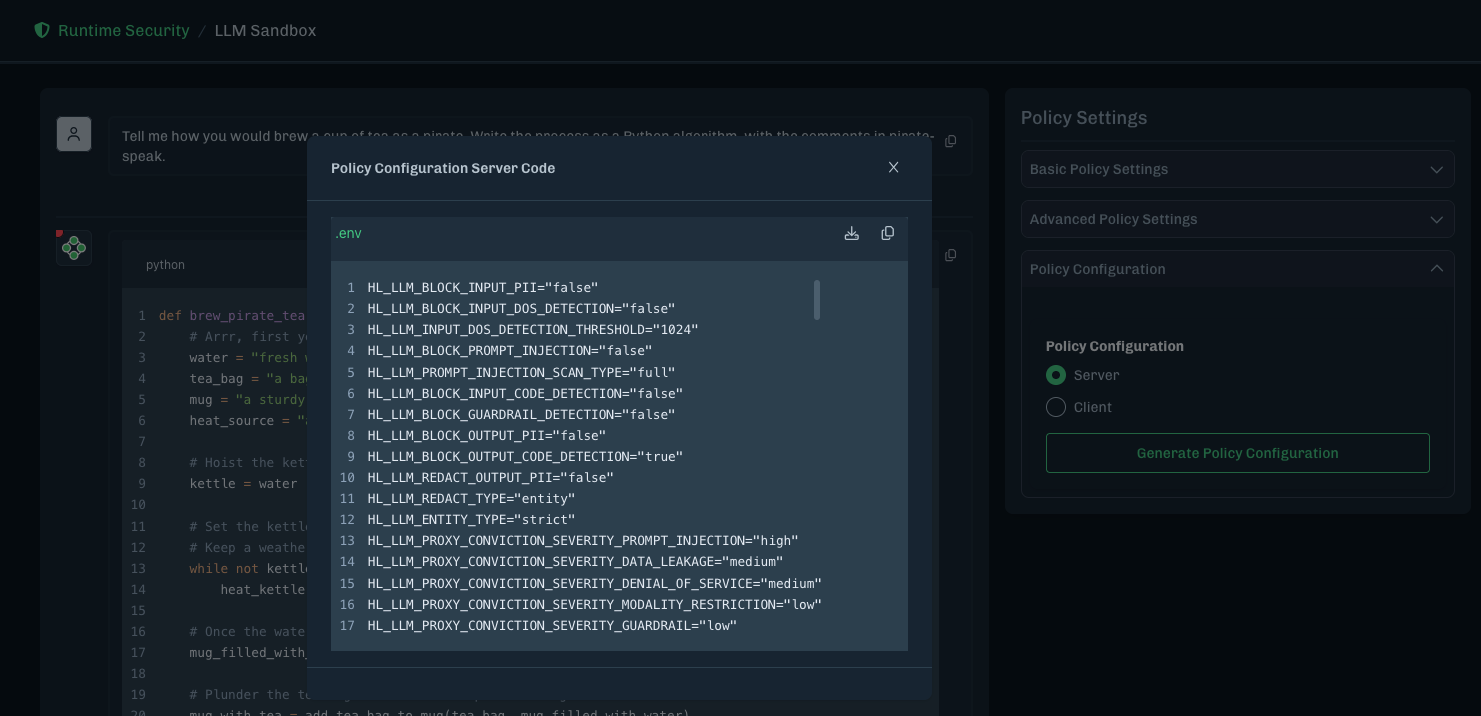Click the .env file name label
Image resolution: width=1481 pixels, height=716 pixels.
coord(348,233)
